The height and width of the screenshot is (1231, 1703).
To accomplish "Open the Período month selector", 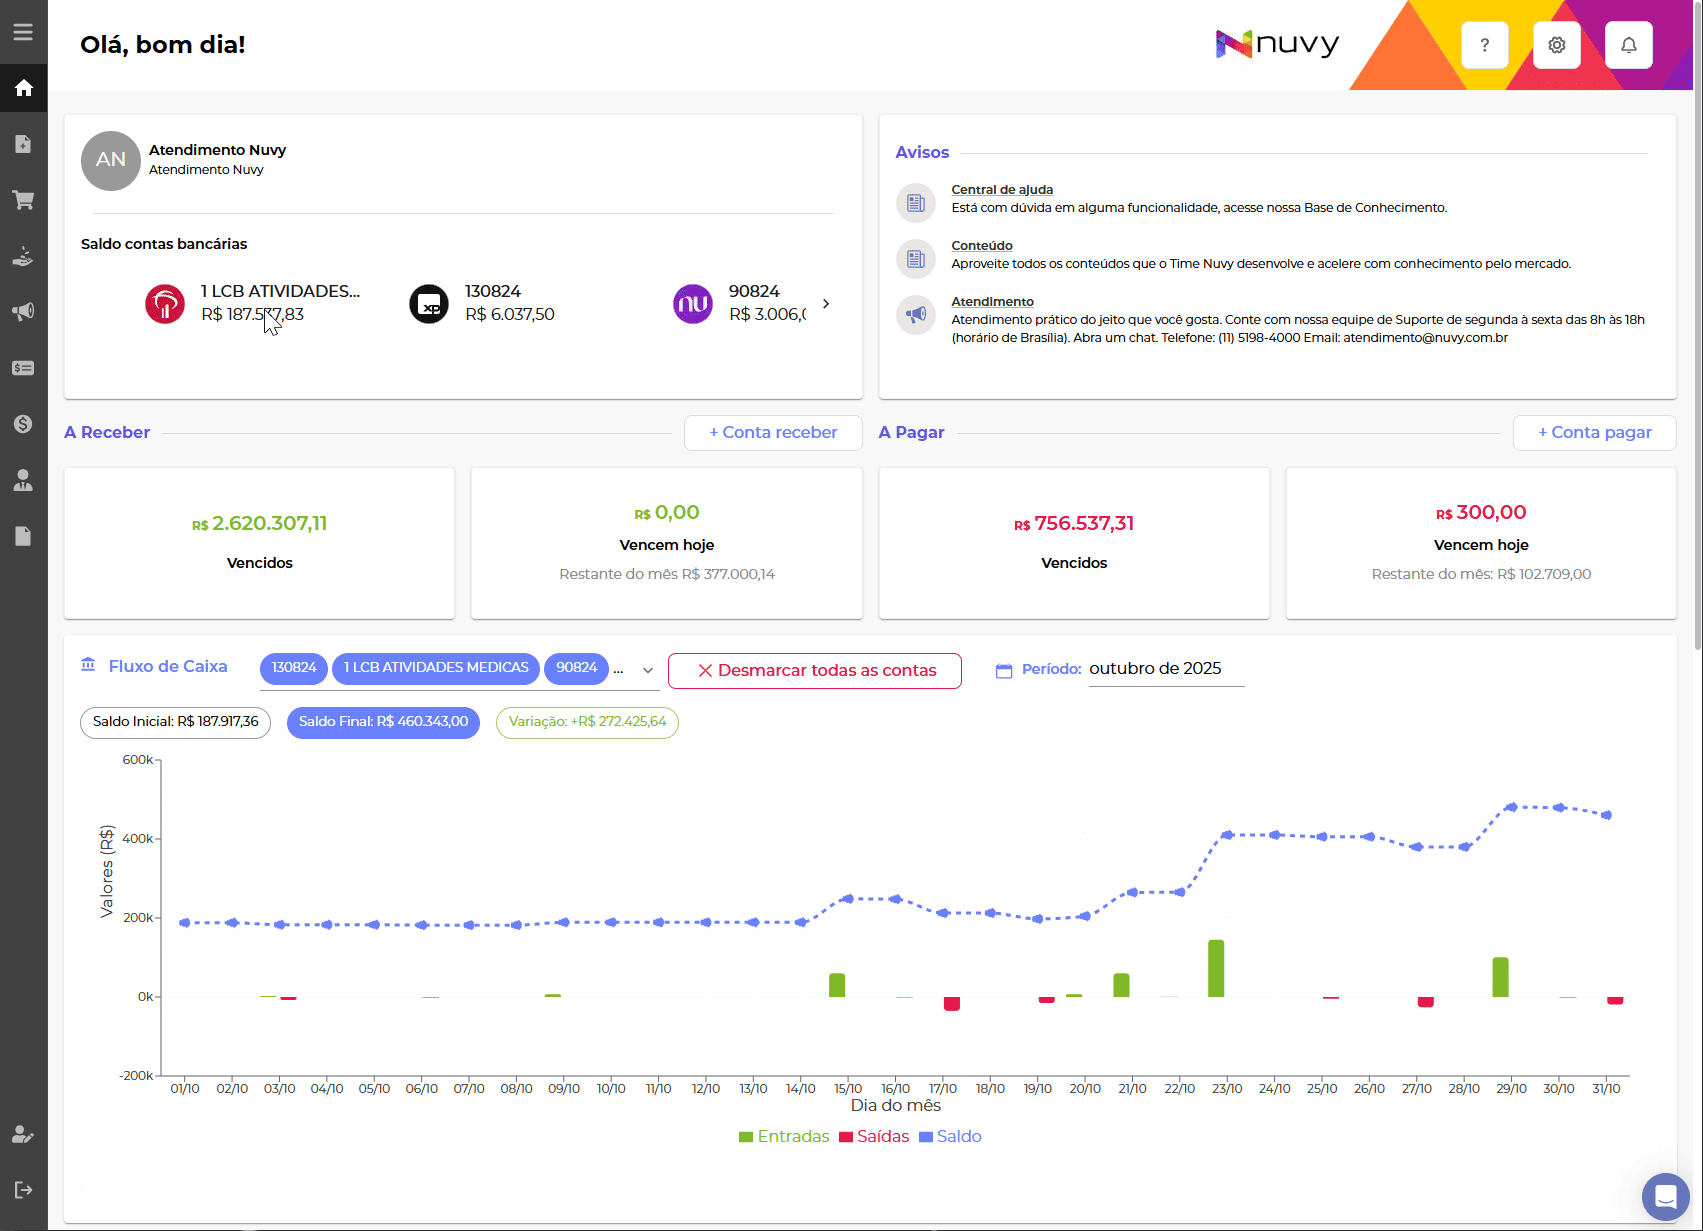I will 1165,669.
